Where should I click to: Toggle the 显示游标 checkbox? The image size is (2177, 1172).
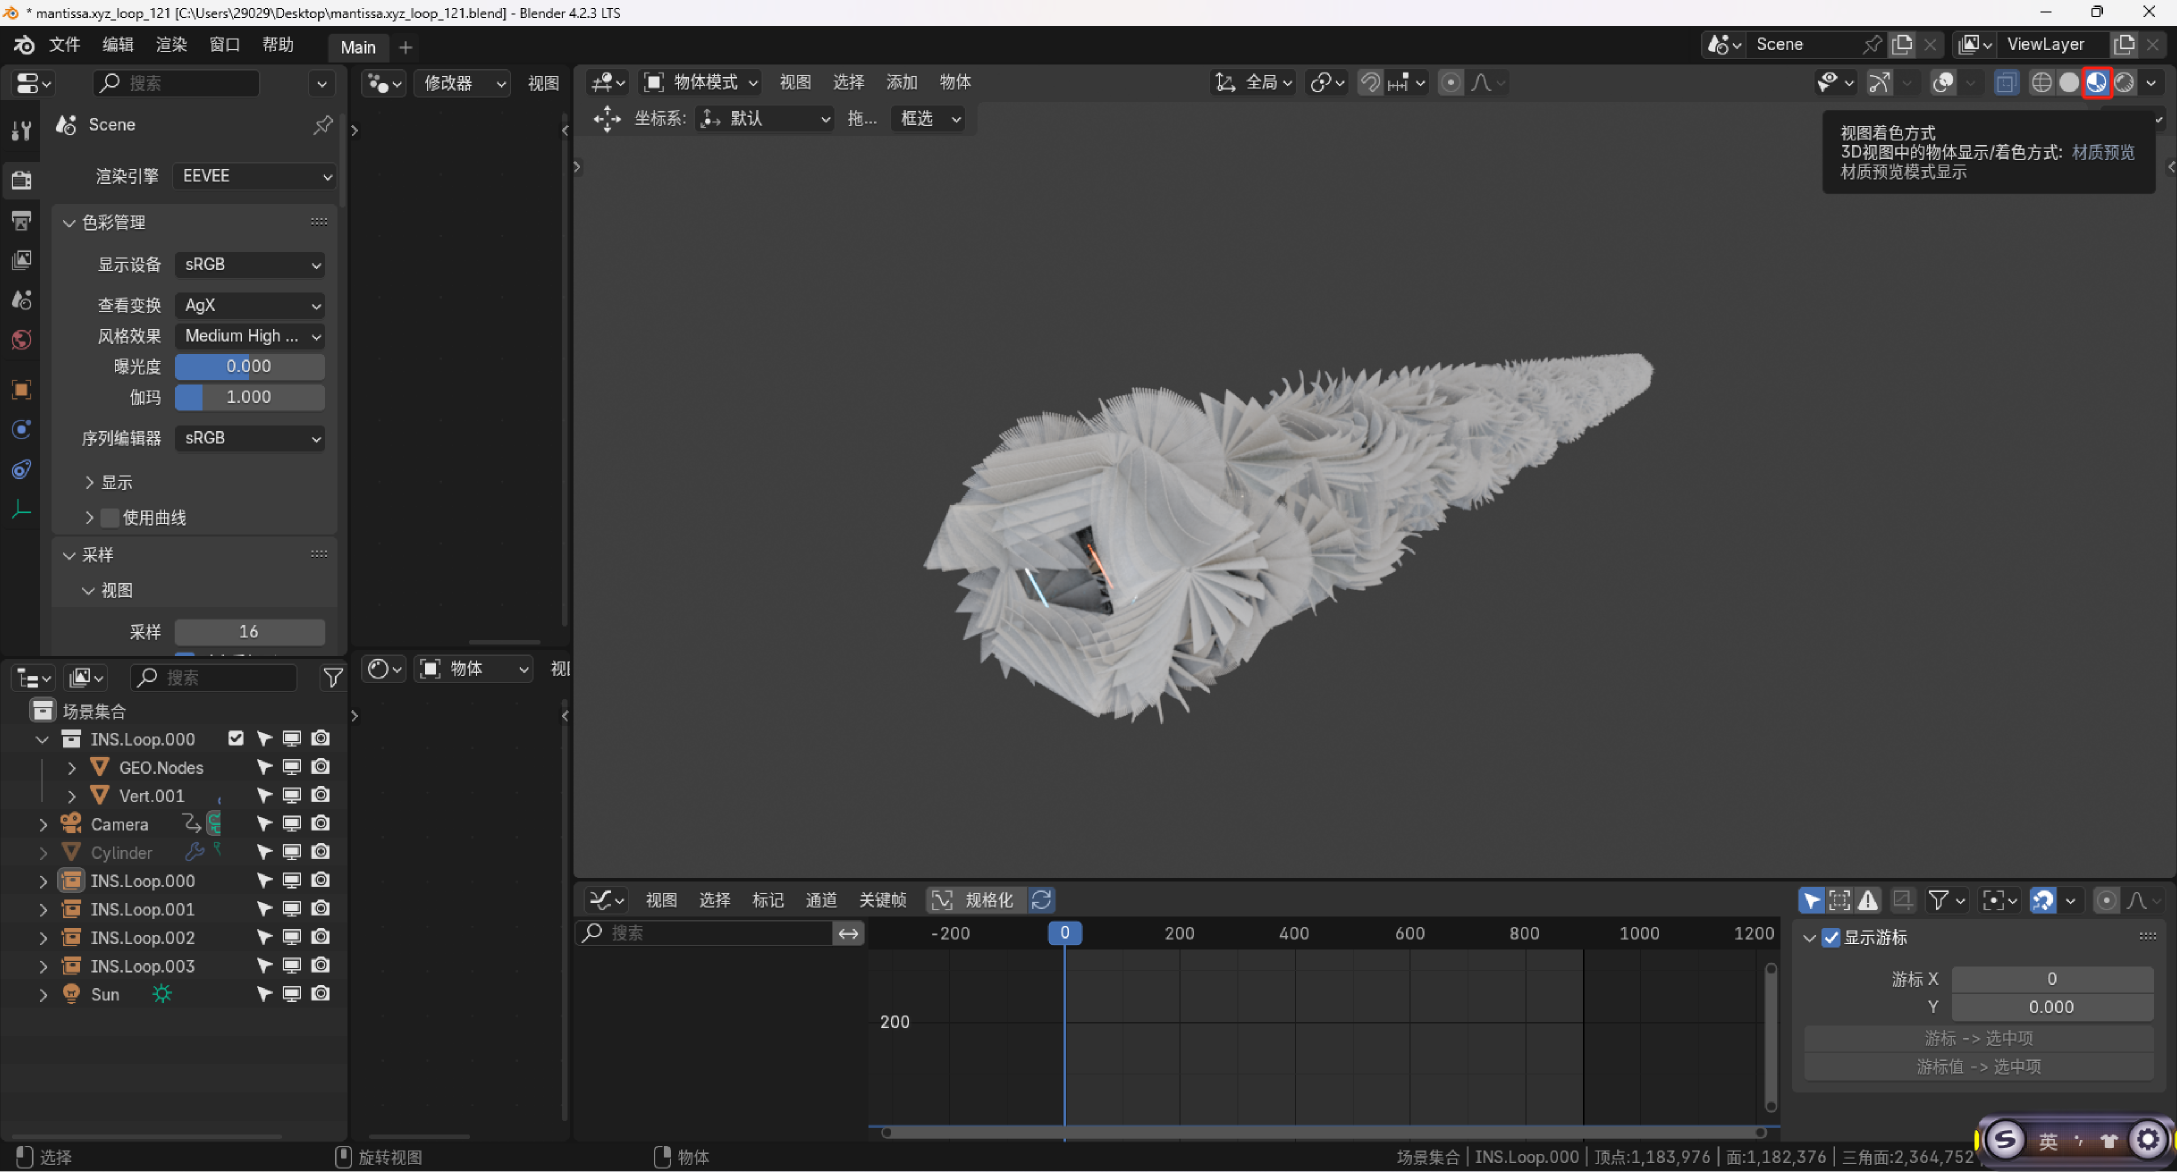tap(1831, 938)
